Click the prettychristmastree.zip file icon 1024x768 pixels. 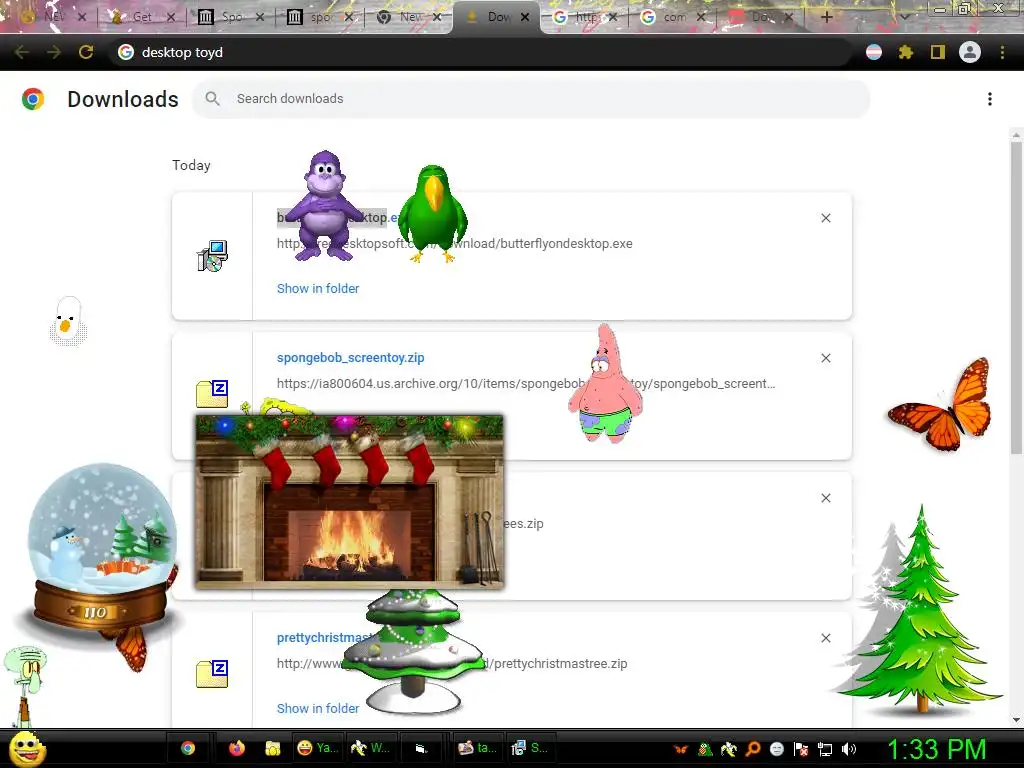[x=212, y=673]
